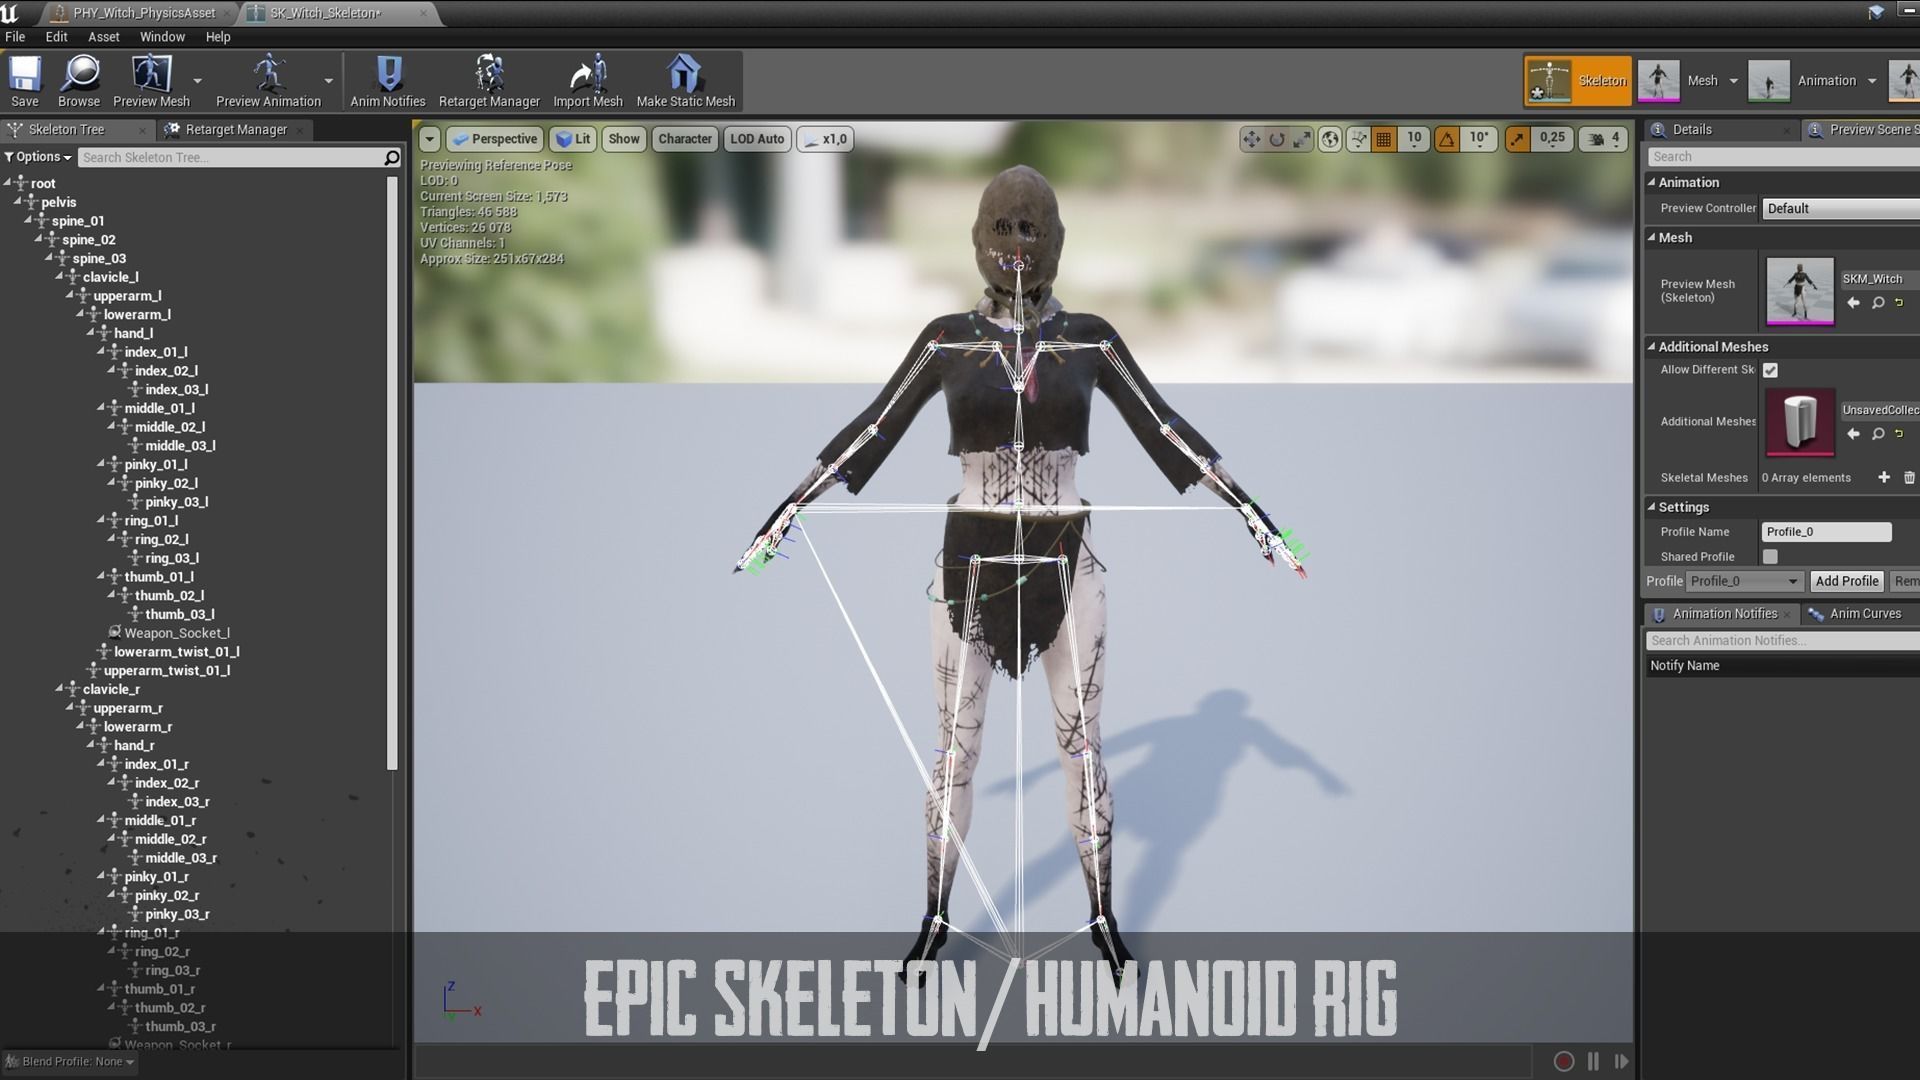Open the Profile_0 profile dropdown

point(1744,581)
